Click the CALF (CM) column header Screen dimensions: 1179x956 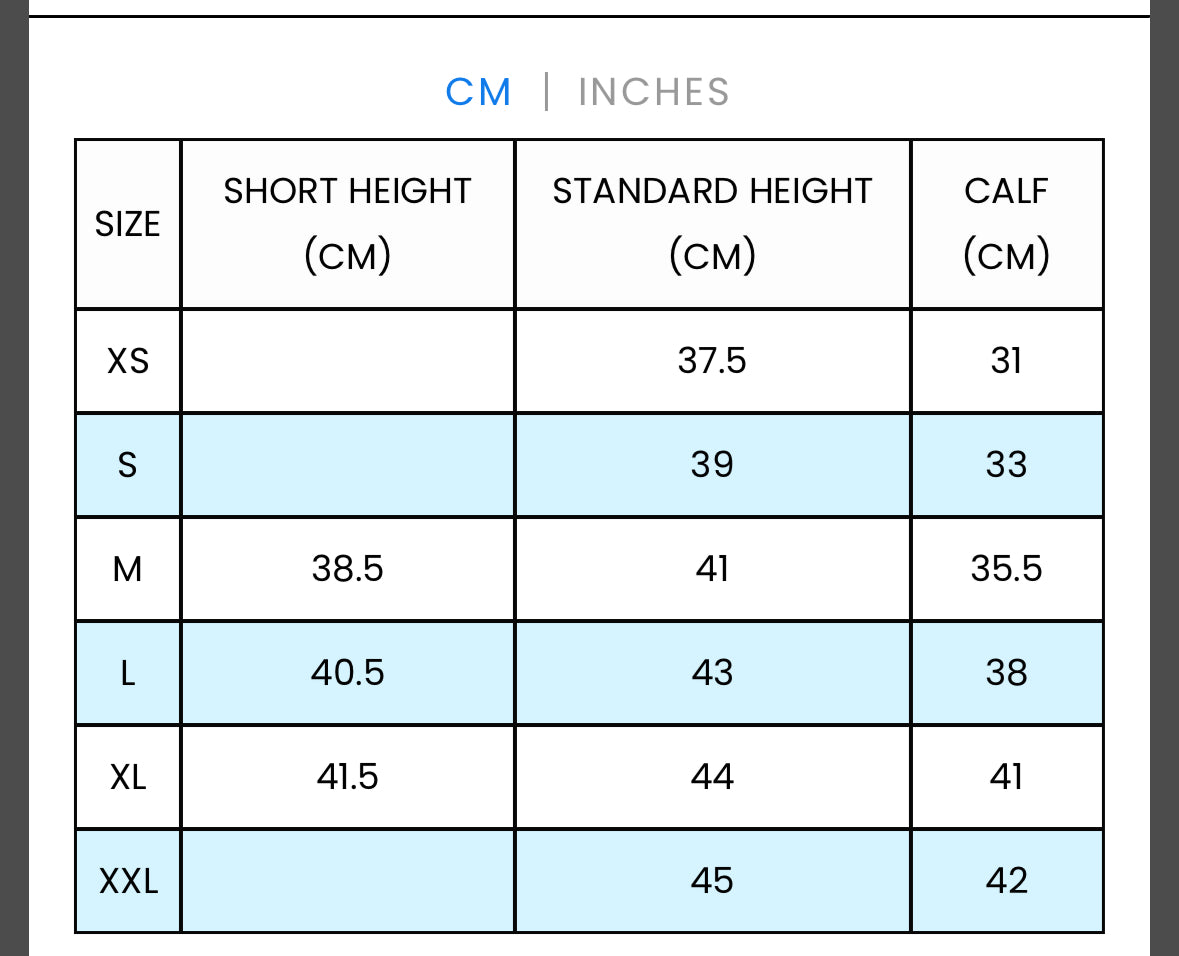tap(1006, 223)
